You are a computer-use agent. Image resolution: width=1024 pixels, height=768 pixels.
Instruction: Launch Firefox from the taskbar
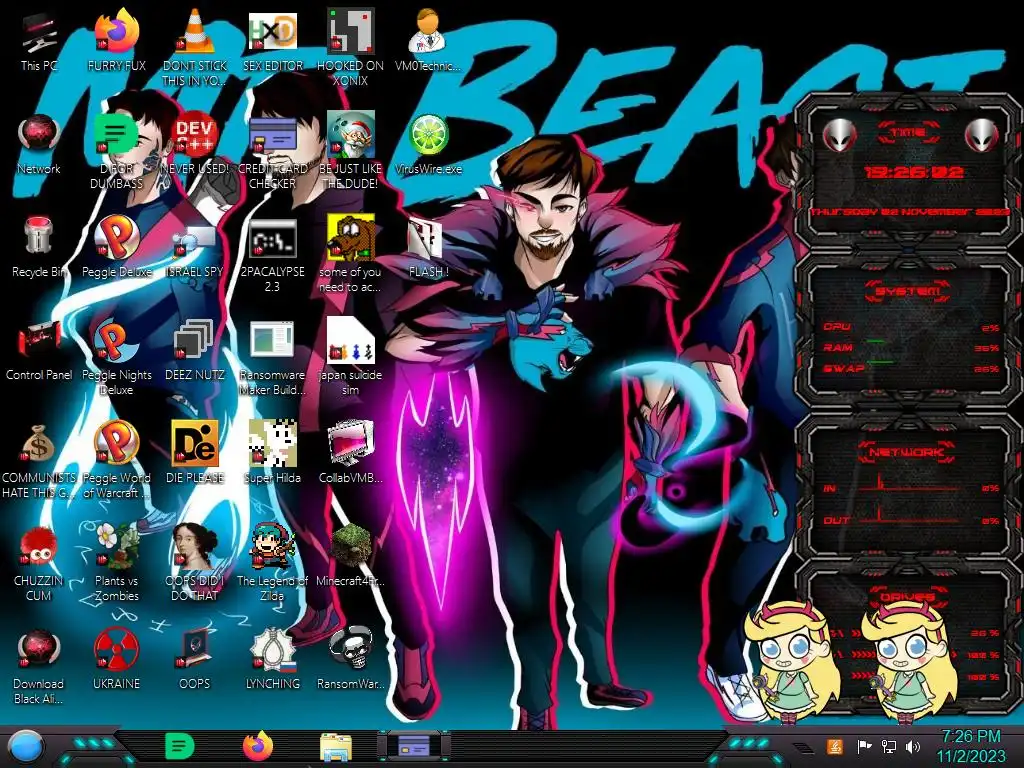(258, 746)
